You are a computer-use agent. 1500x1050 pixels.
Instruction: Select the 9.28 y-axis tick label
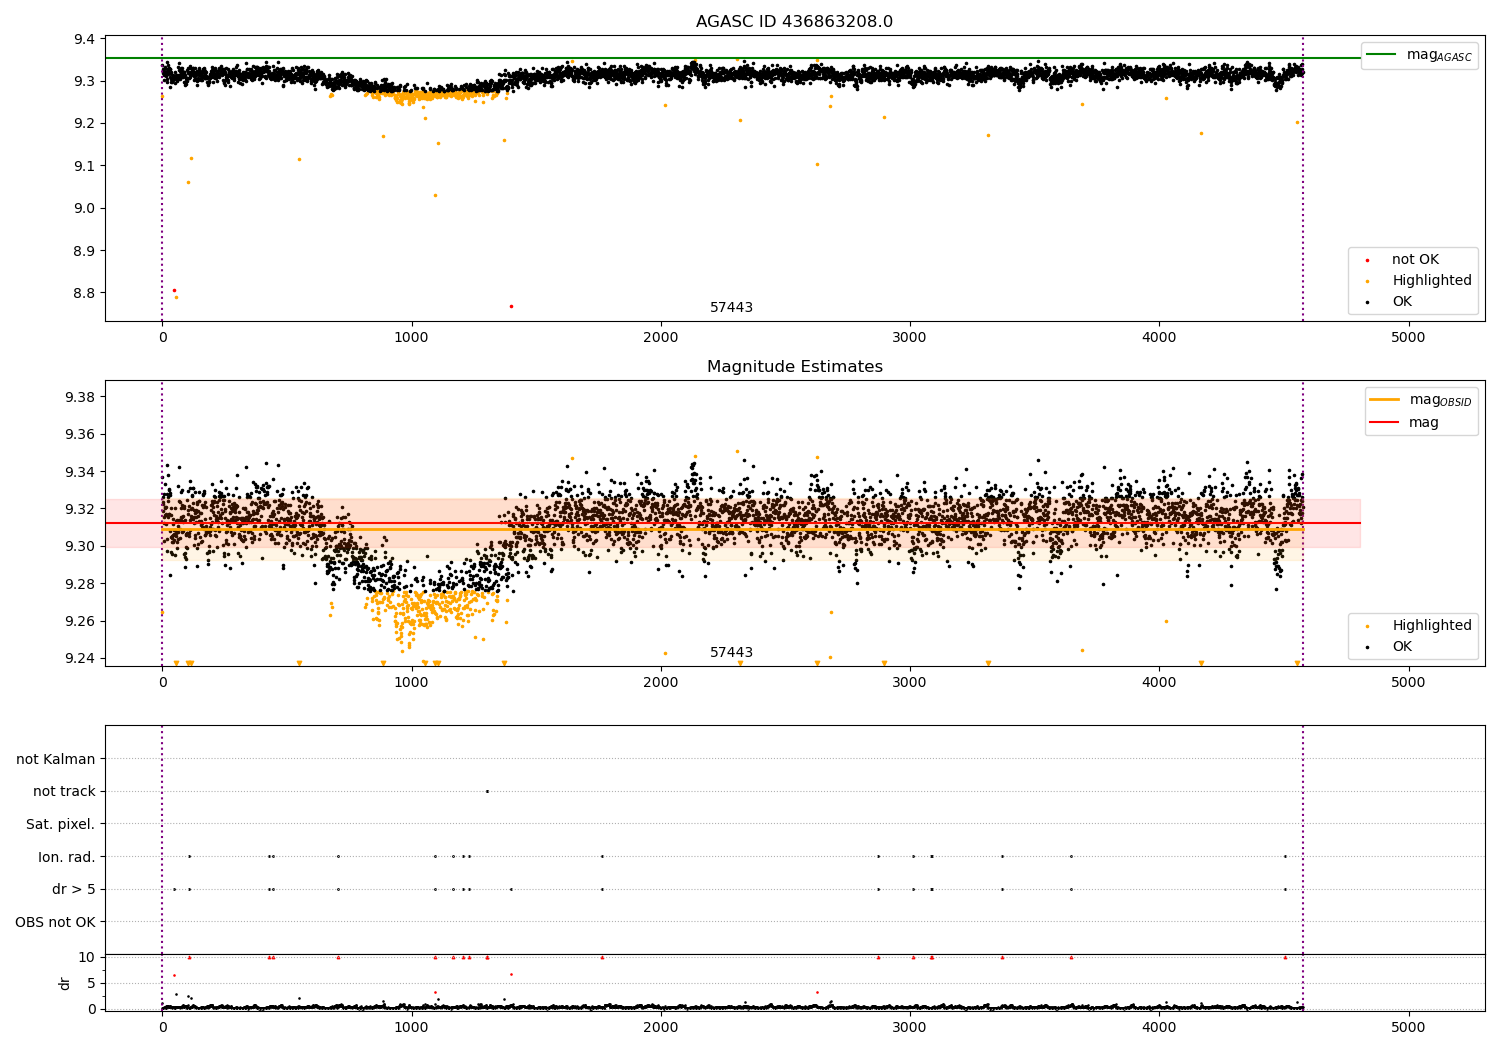pos(80,584)
